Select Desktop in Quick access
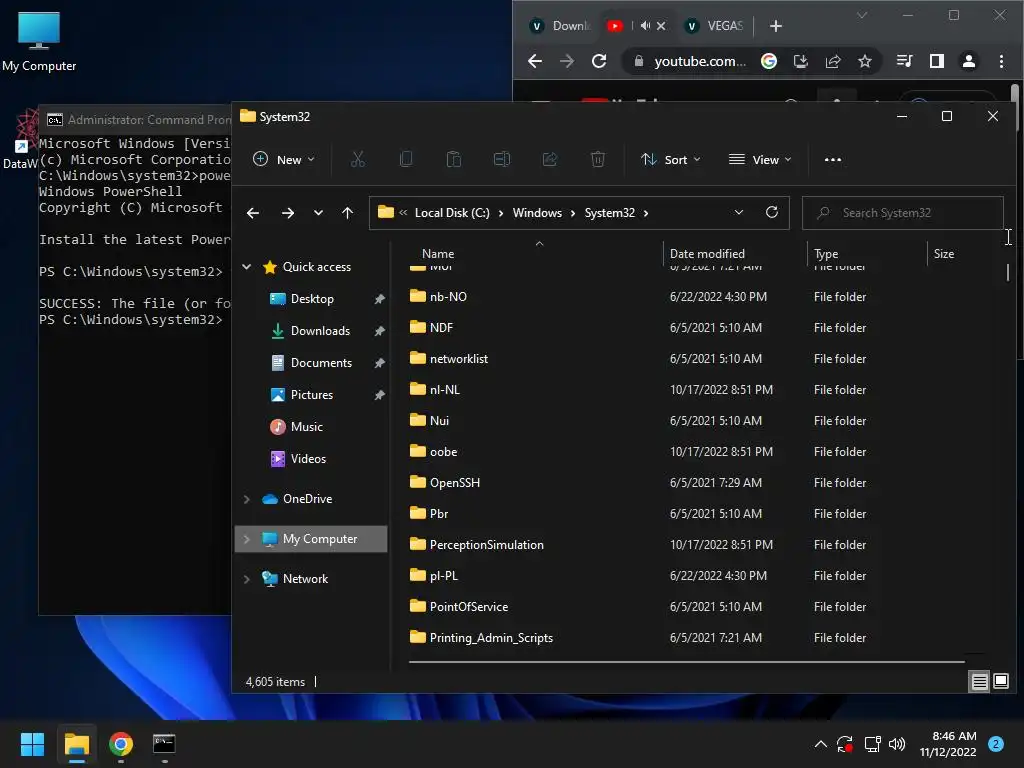Image resolution: width=1024 pixels, height=768 pixels. [x=312, y=298]
